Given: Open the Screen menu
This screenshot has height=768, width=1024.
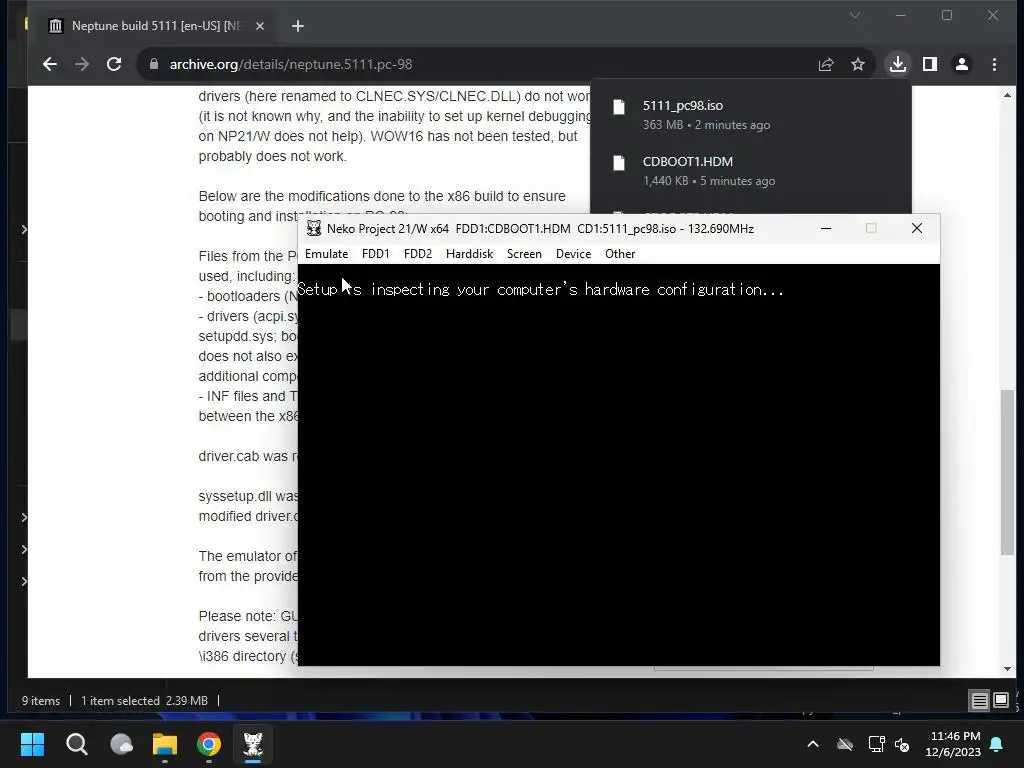Looking at the screenshot, I should (524, 254).
